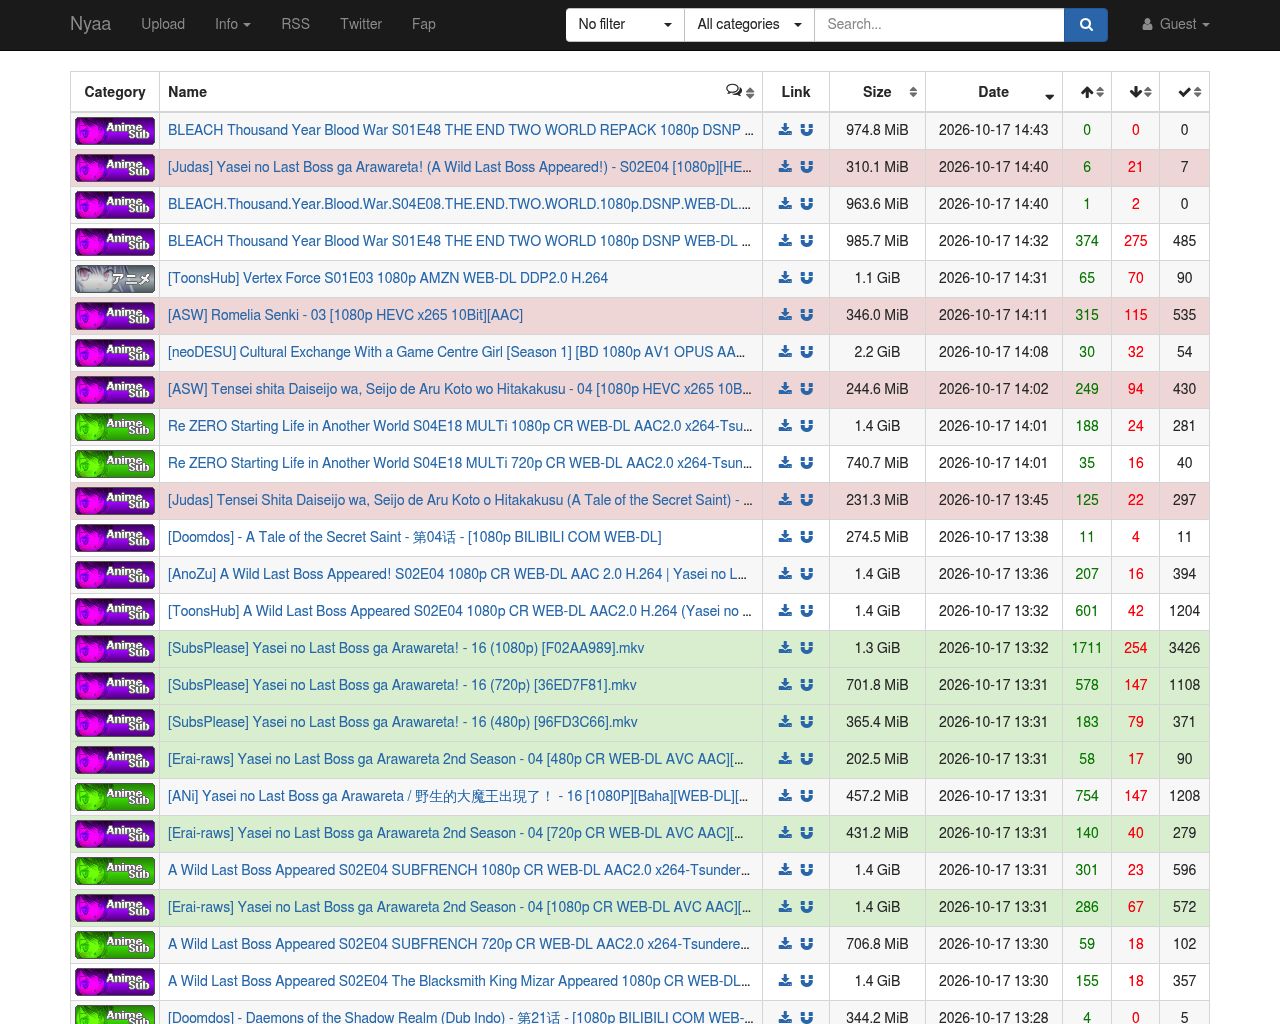Open BLEACH S01E48 REPACK 1080p torrent page
1280x1024 pixels.
tap(459, 130)
